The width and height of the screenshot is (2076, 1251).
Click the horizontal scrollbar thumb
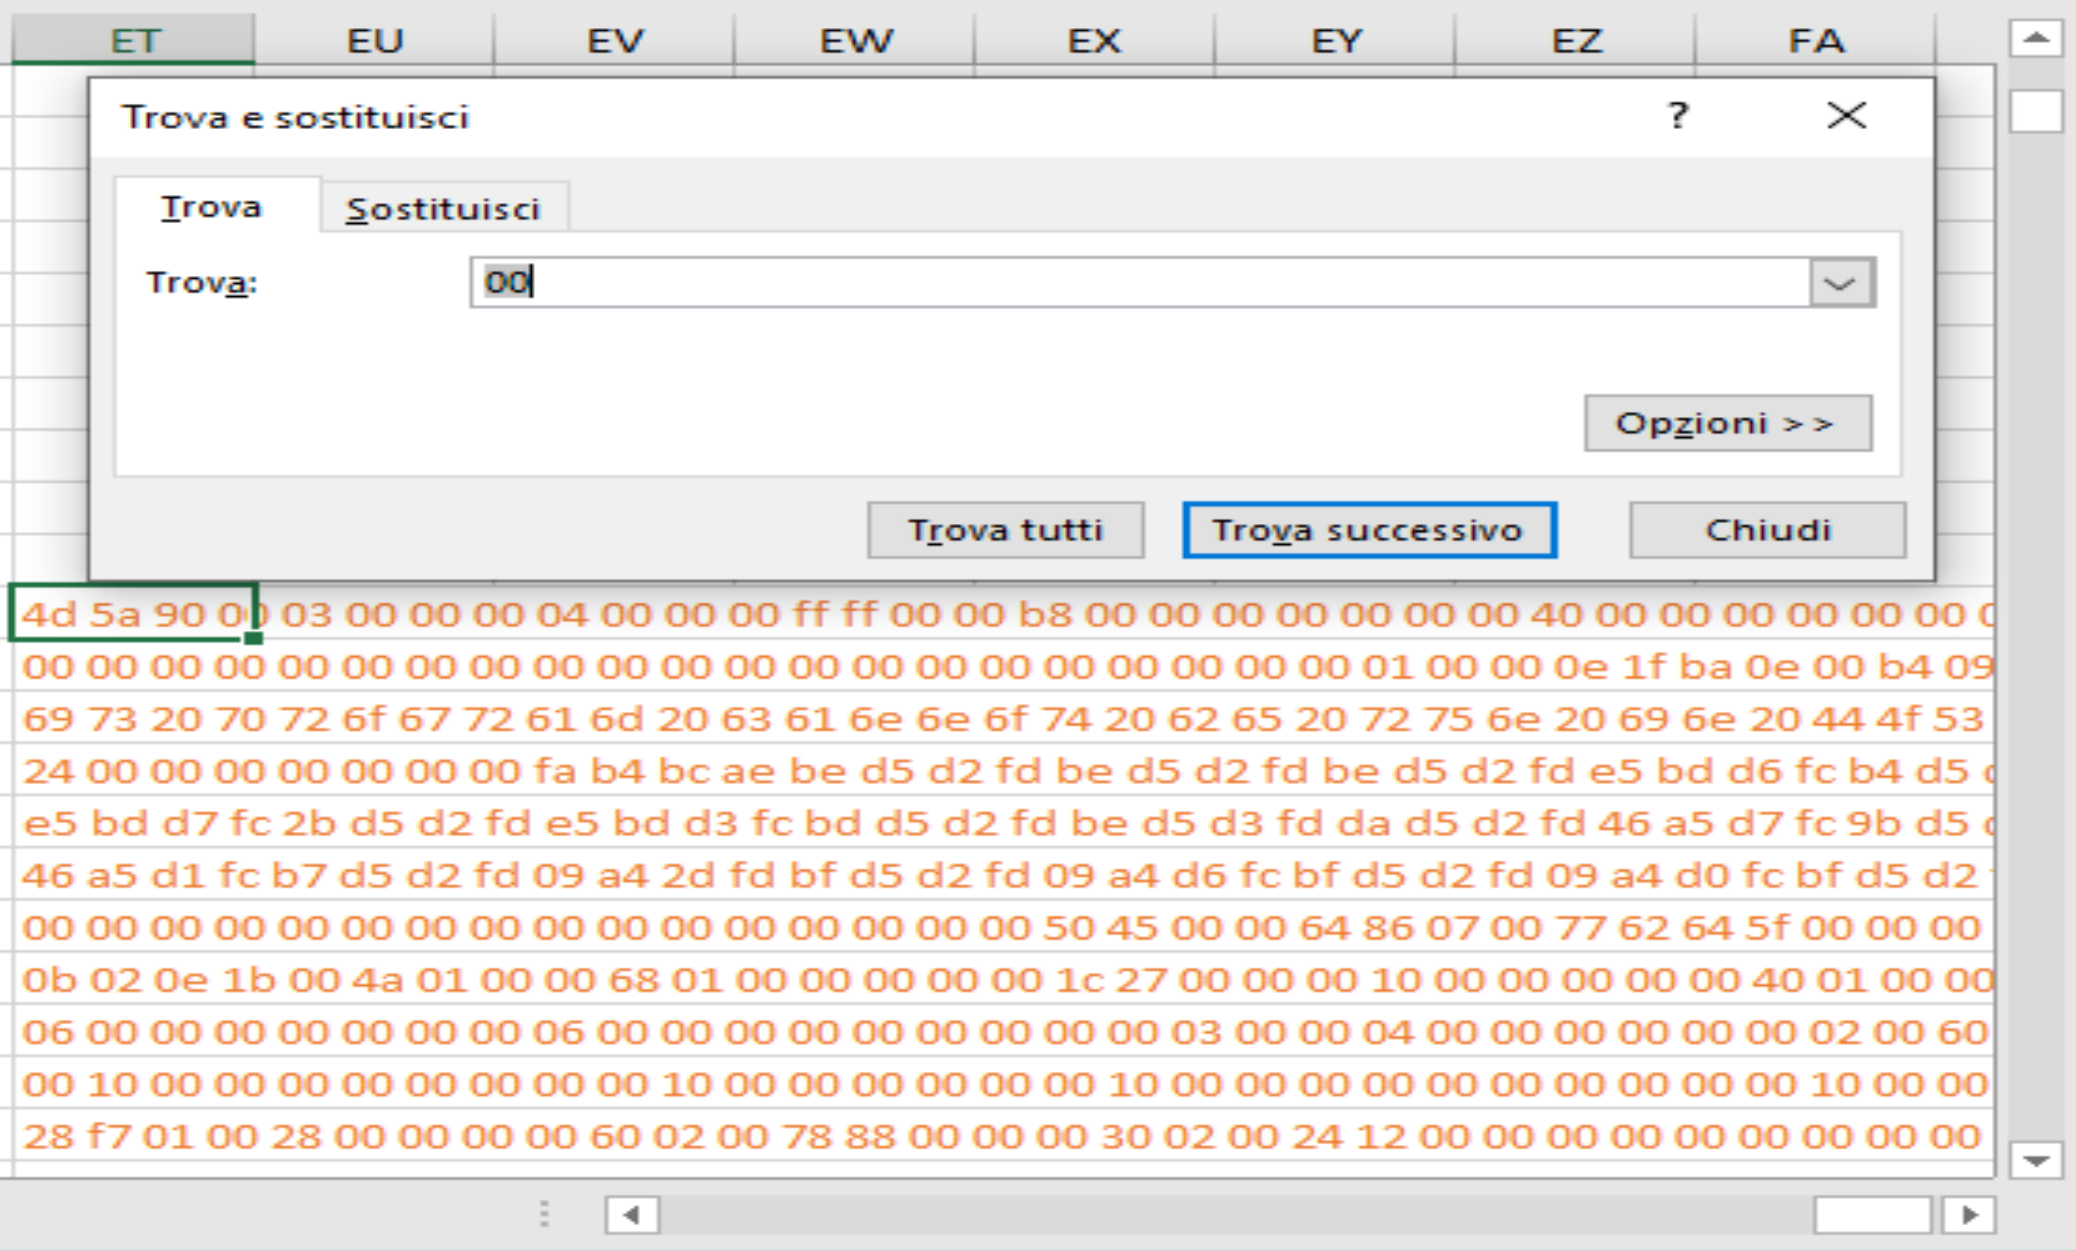(x=1871, y=1215)
